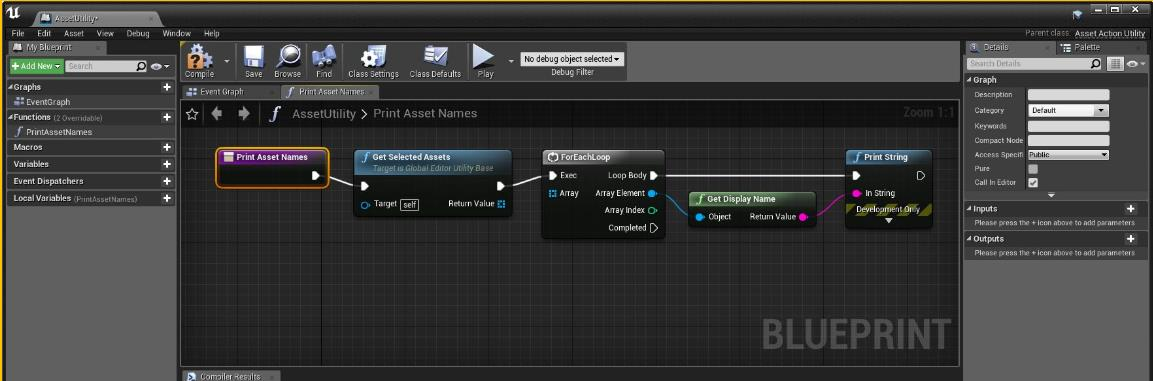Select PrintAssetNames function in list
1153x381 pixels.
[59, 132]
